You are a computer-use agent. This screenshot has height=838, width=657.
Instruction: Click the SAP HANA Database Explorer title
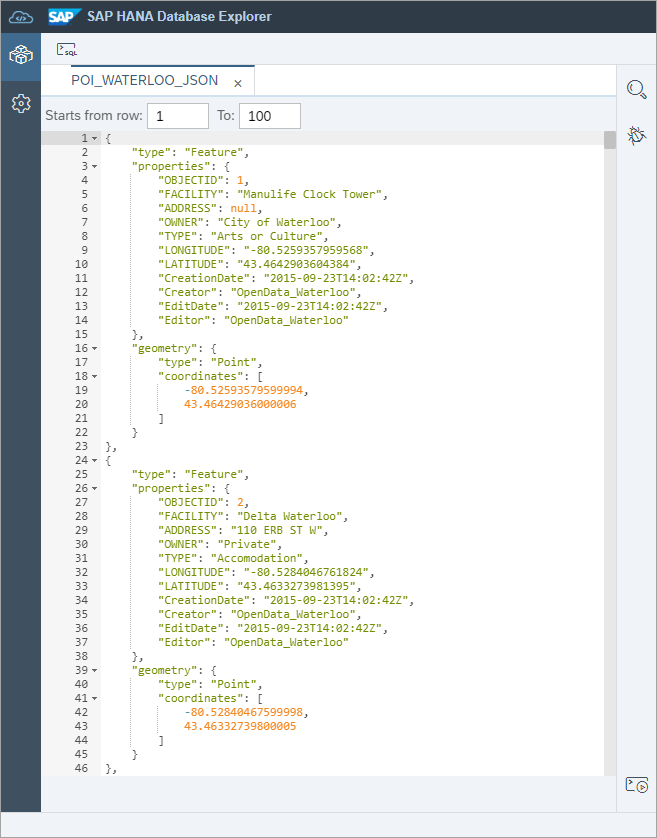pos(179,17)
